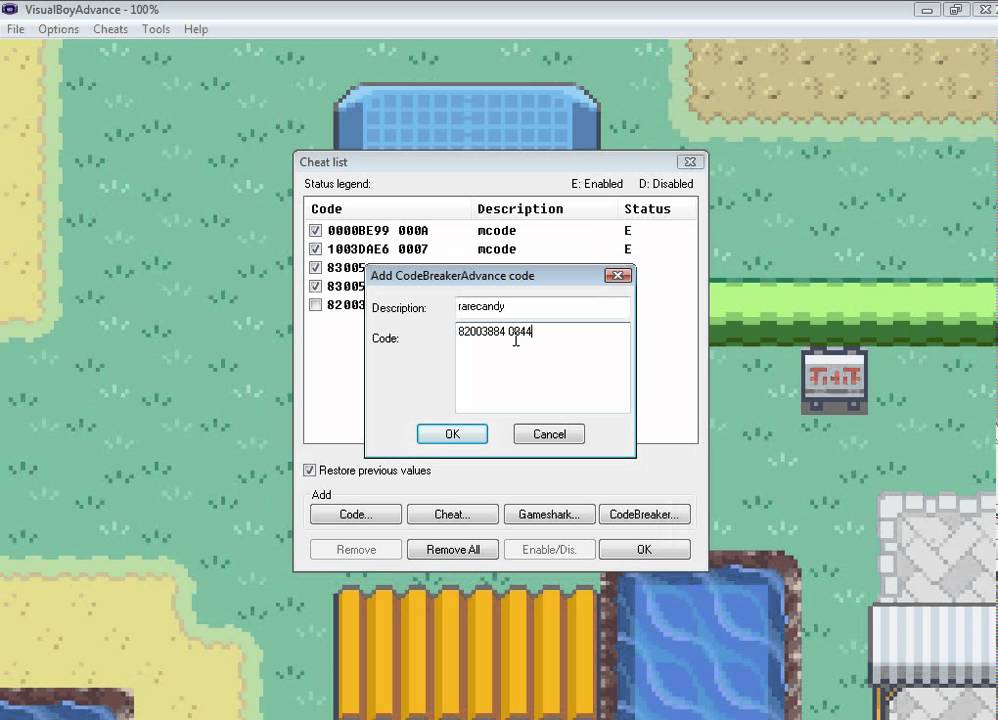Viewport: 998px width, 720px height.
Task: Click the Status column header
Action: click(x=657, y=209)
